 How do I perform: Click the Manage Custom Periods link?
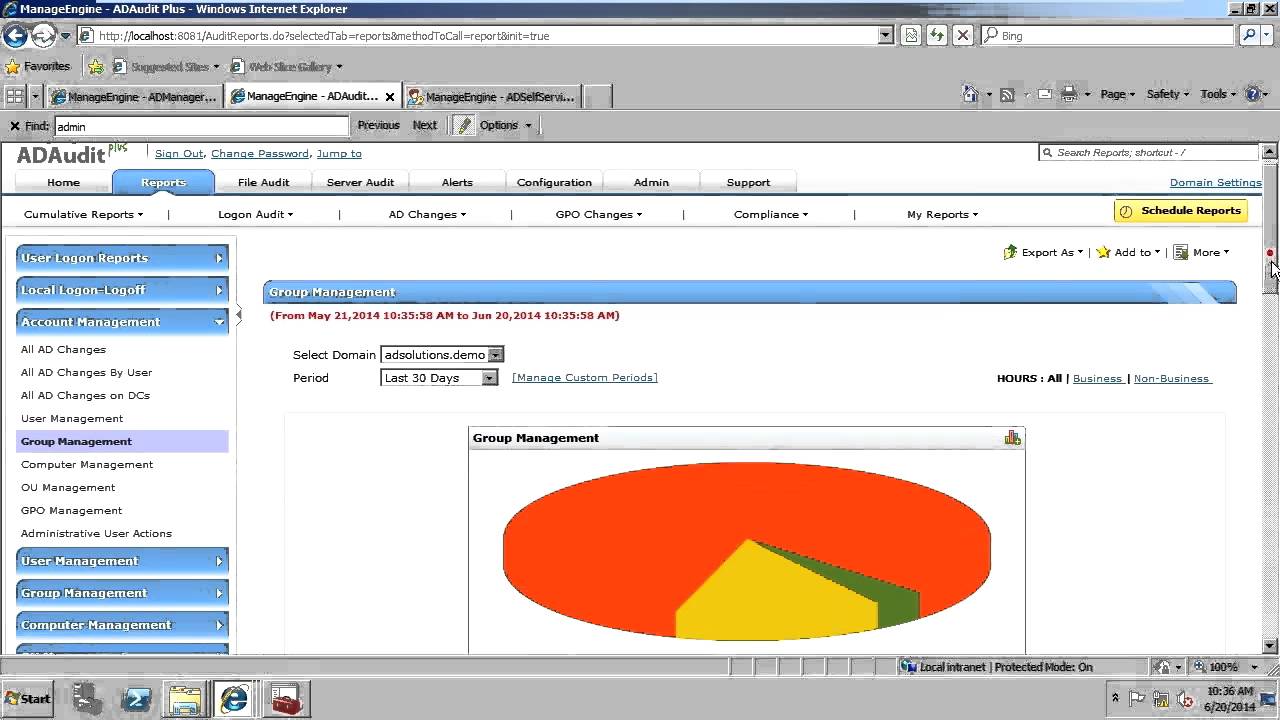[x=585, y=378]
